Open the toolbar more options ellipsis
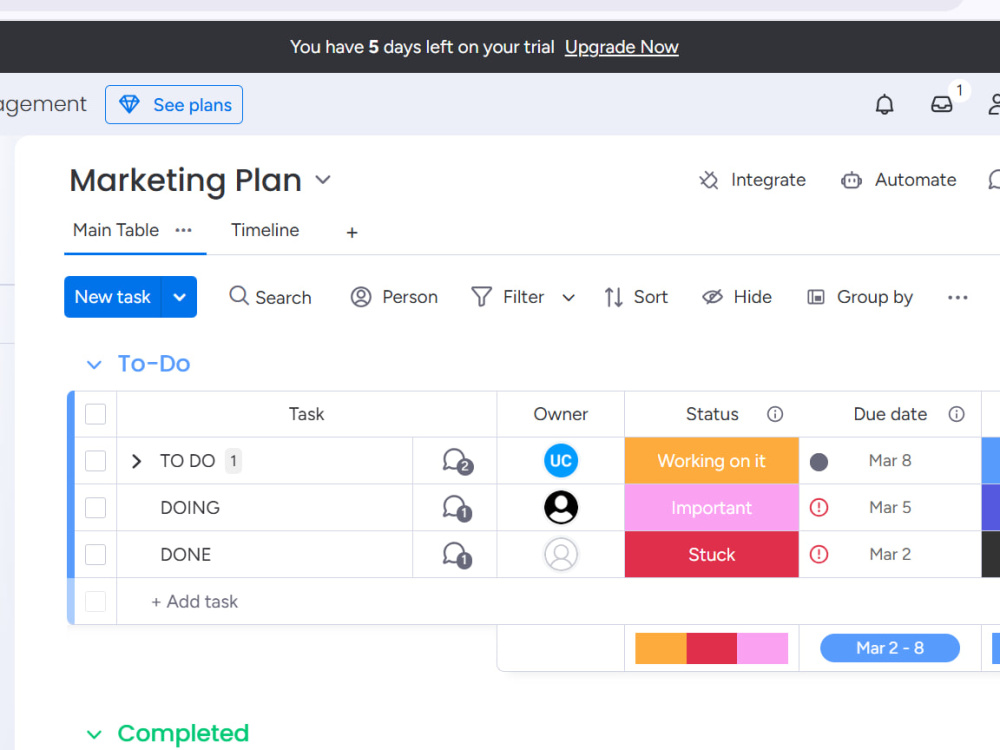This screenshot has height=750, width=1000. pos(957,298)
